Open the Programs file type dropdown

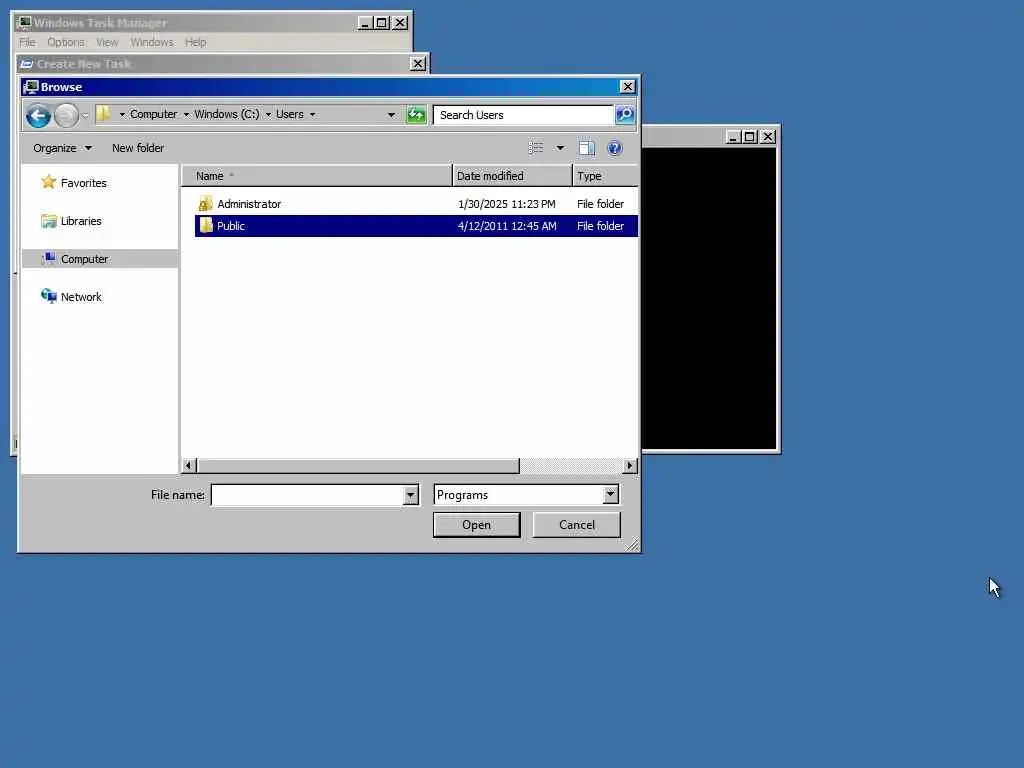tap(611, 495)
